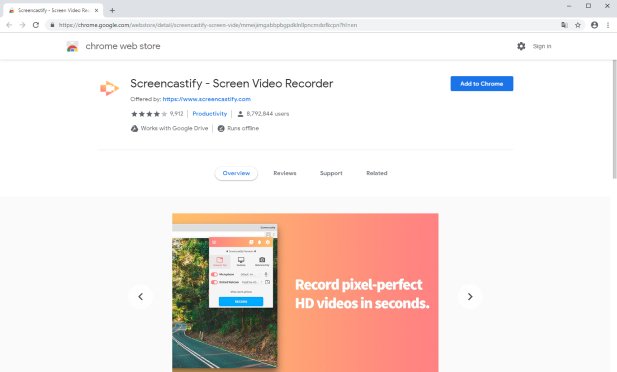The height and width of the screenshot is (372, 617).
Task: Click the Google Drive icon
Action: click(x=134, y=128)
